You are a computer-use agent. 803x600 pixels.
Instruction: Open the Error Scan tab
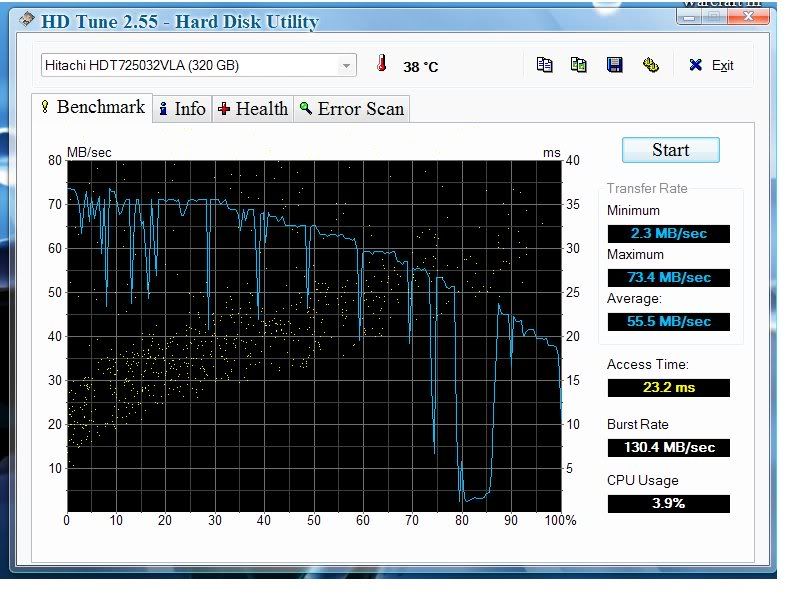pos(352,109)
